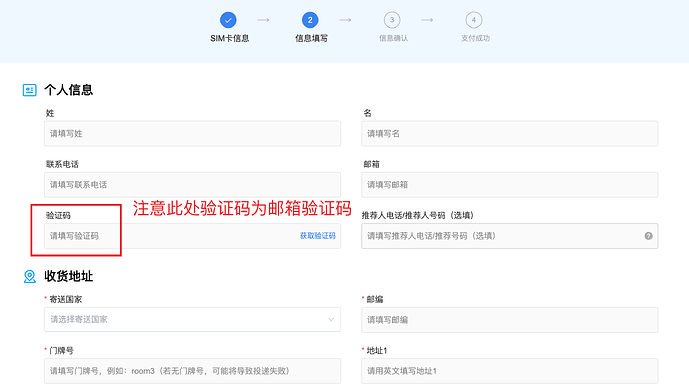Viewport: 689px width, 391px height.
Task: Focus the 姓 surname input field
Action: 192,134
